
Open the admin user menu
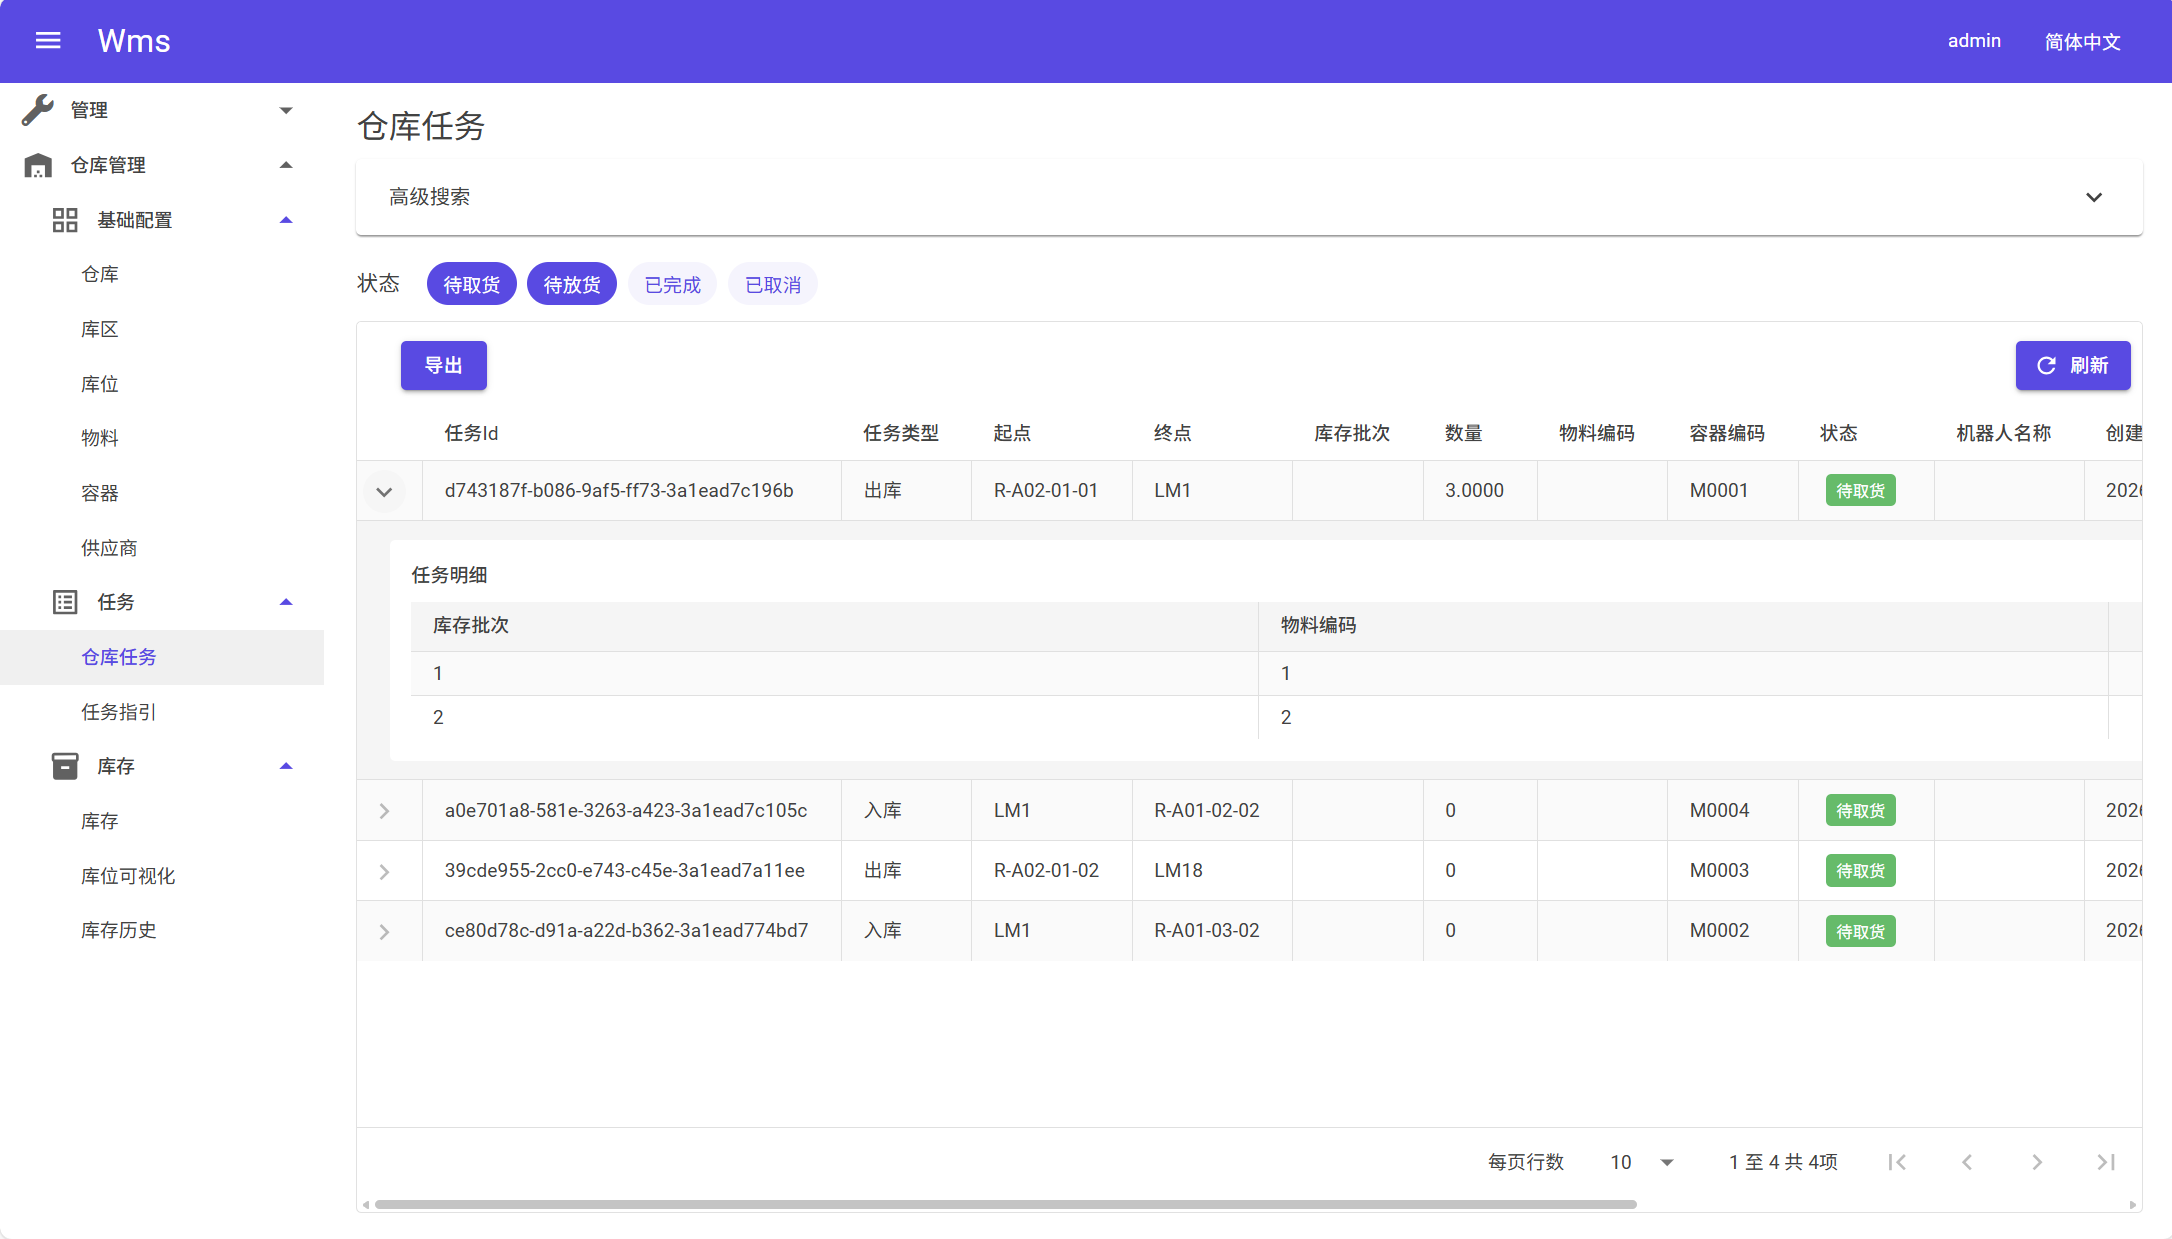1974,41
